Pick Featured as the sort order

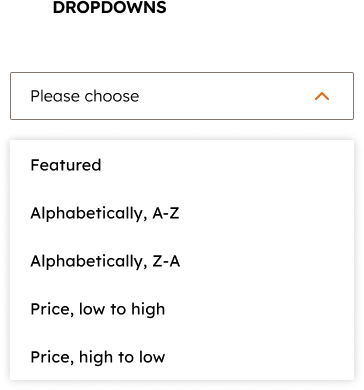(x=182, y=165)
